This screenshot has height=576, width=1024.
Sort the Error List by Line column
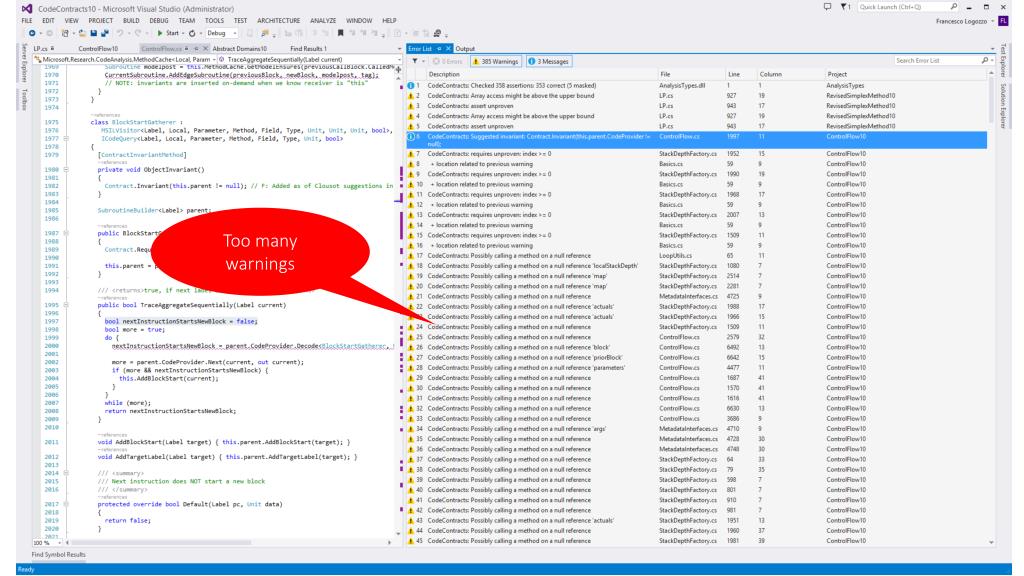734,74
